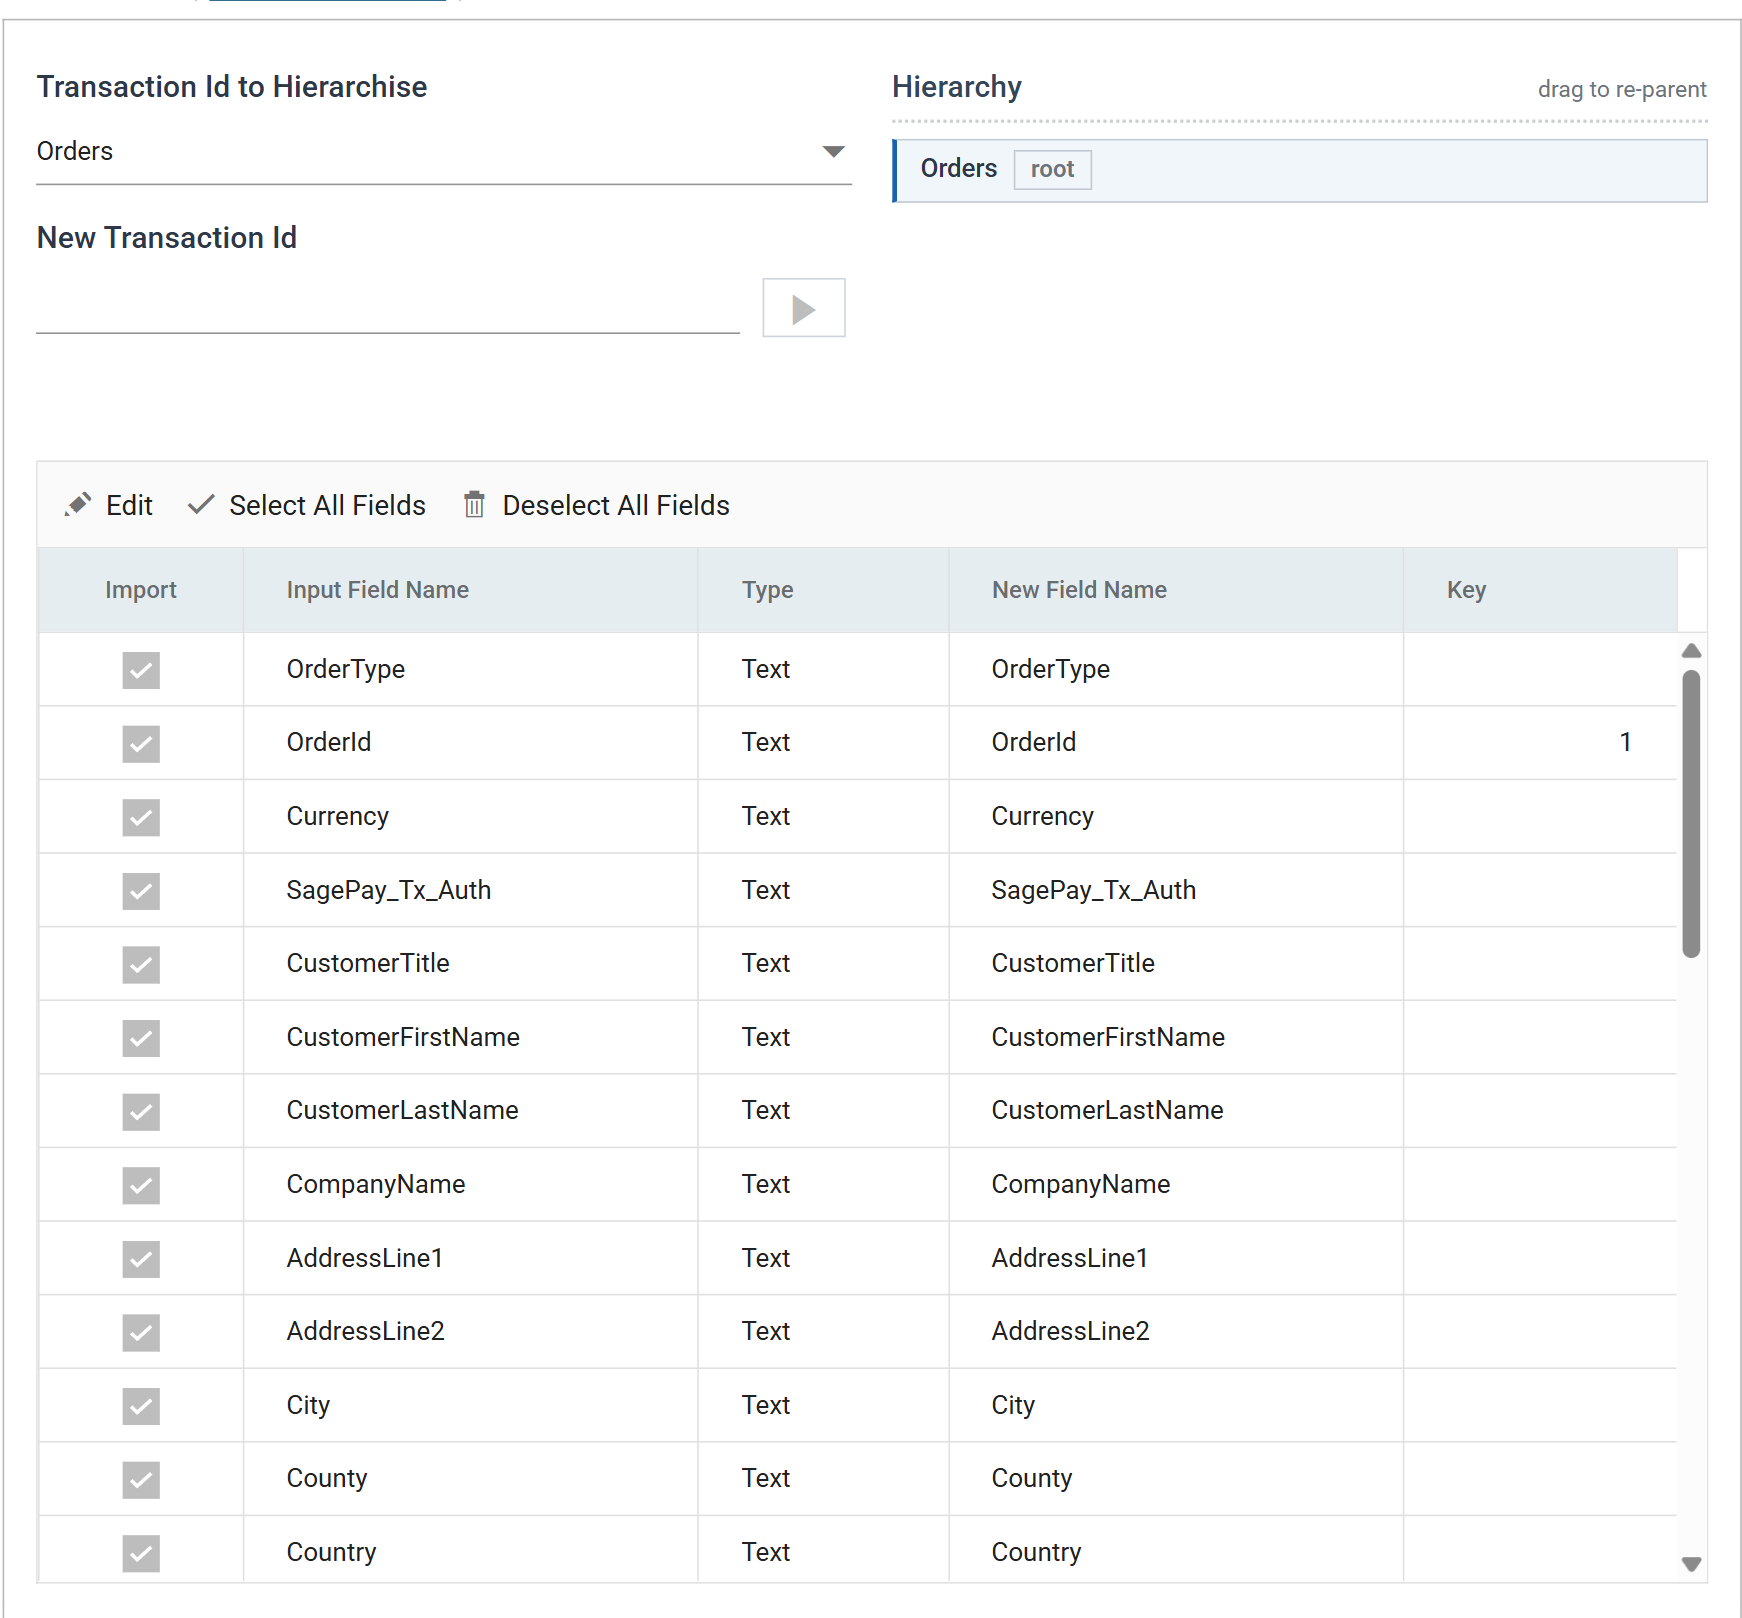Toggle Import checkbox for Country
The height and width of the screenshot is (1618, 1742).
click(141, 1553)
